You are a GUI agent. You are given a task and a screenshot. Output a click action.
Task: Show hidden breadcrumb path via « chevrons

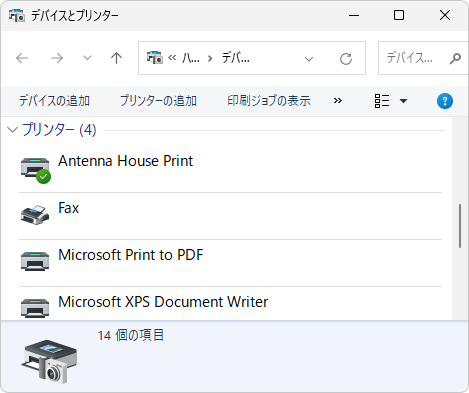click(x=172, y=58)
